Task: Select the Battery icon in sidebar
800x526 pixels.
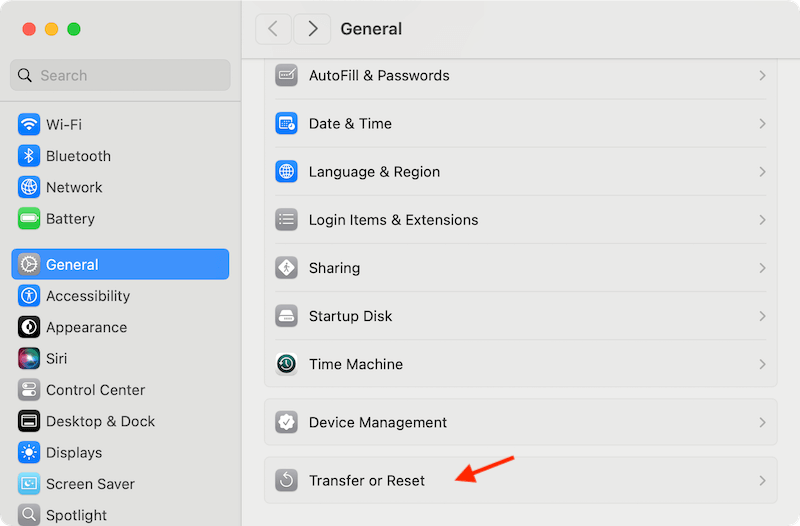Action: (29, 219)
